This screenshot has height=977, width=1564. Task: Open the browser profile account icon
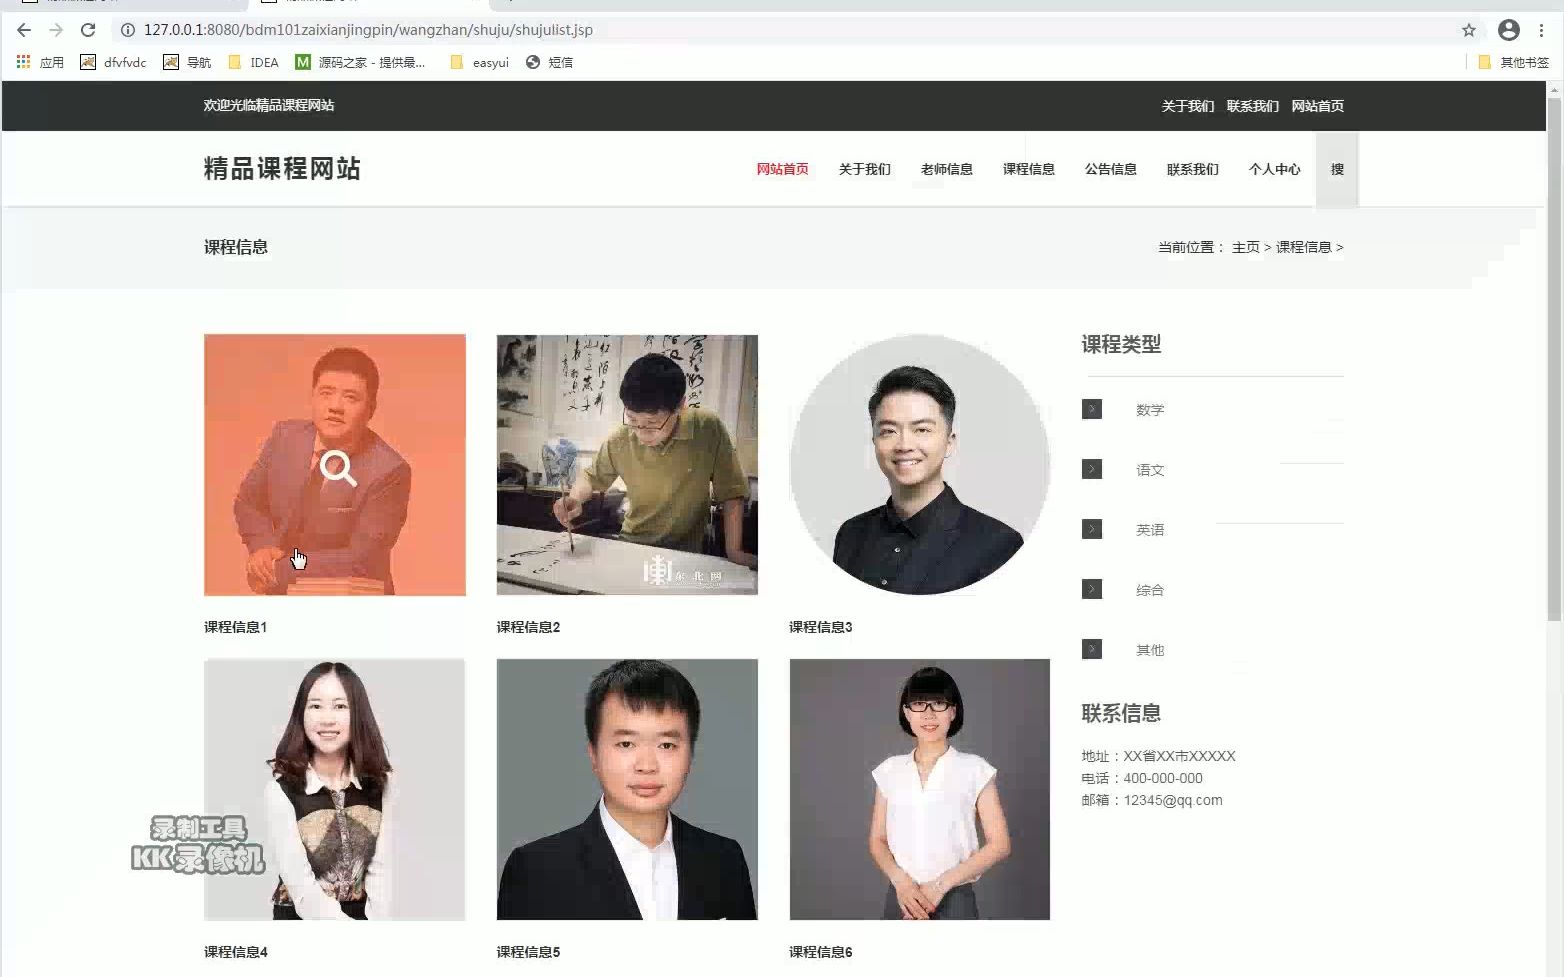click(1509, 30)
